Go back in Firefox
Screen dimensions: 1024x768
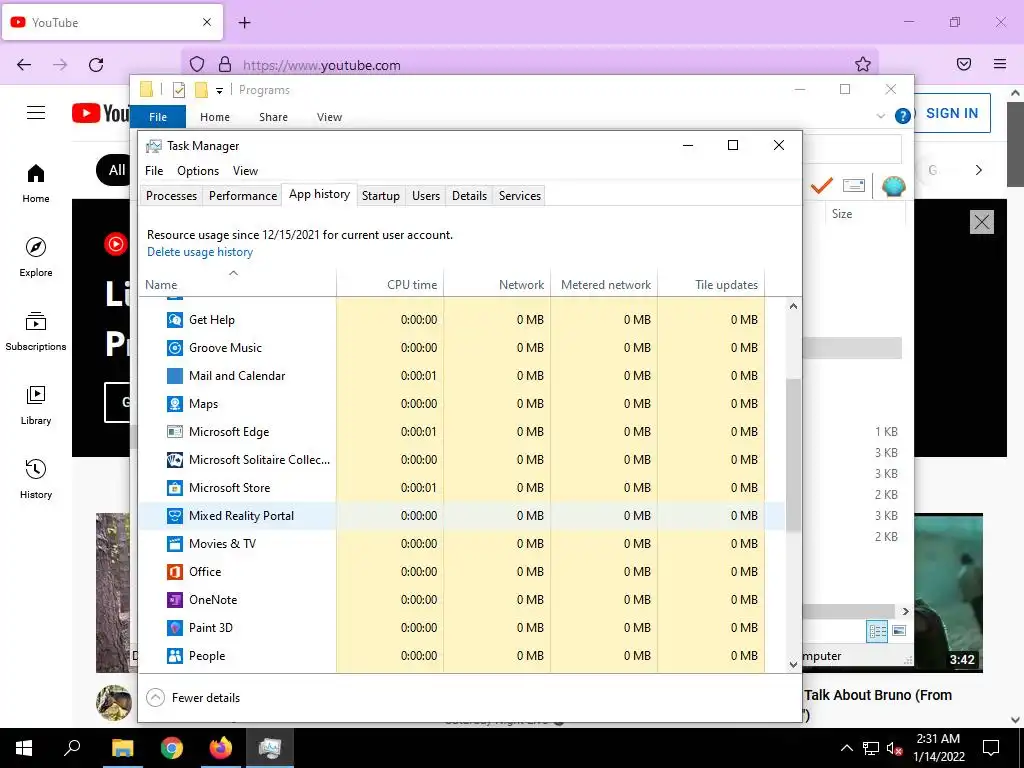[24, 65]
